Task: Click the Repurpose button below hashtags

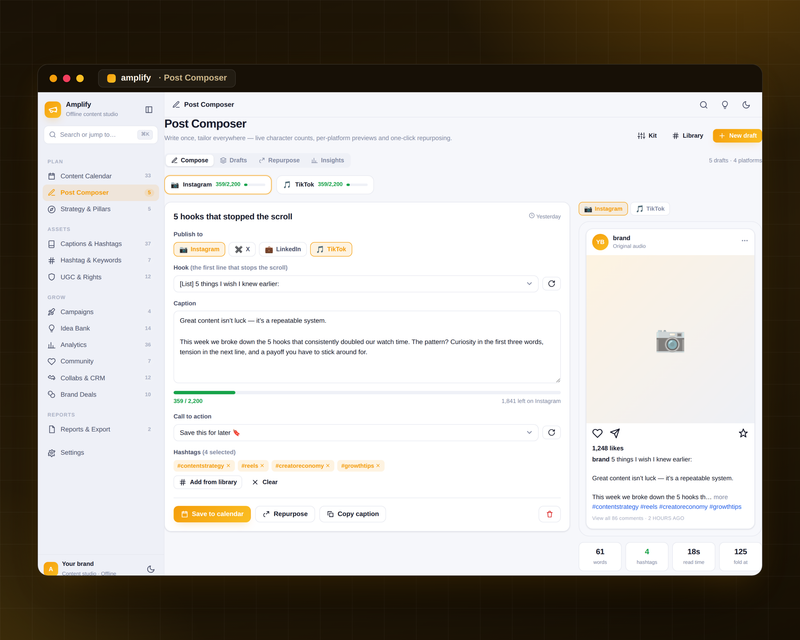Action: pos(285,514)
